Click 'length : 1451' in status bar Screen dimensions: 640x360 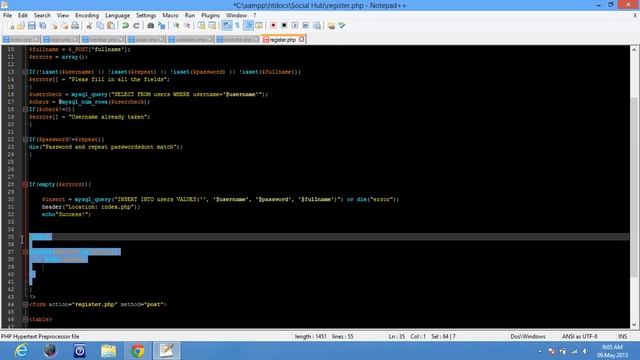[310, 337]
